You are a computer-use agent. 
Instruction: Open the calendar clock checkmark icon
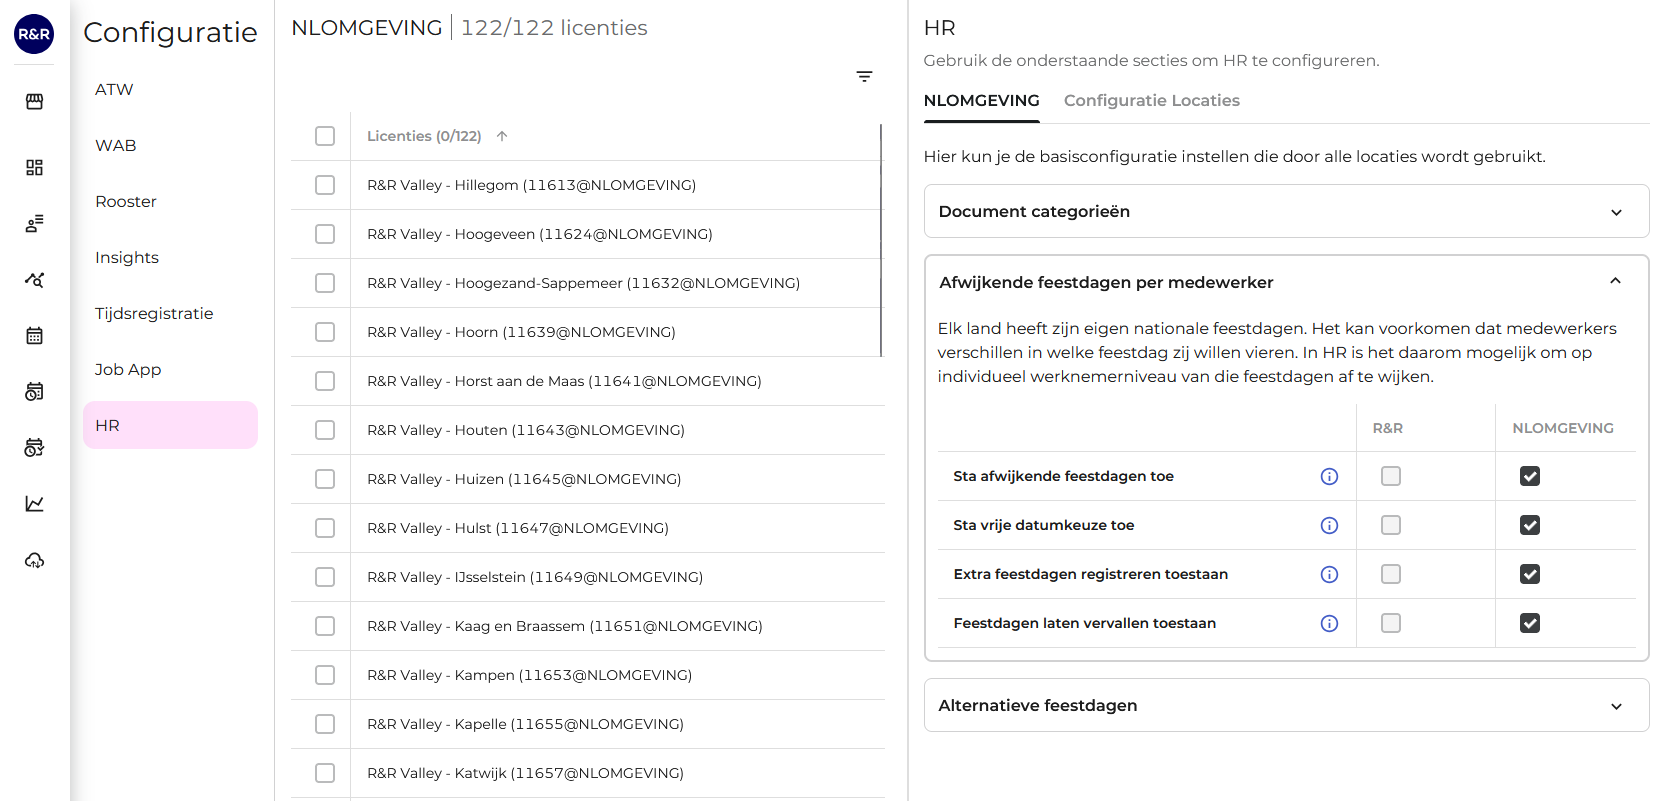[x=34, y=447]
